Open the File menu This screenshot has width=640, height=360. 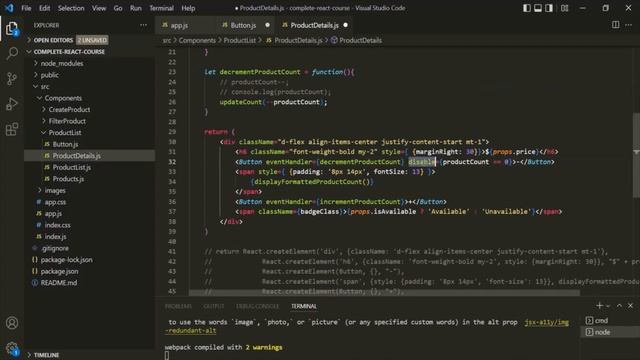tap(26, 8)
